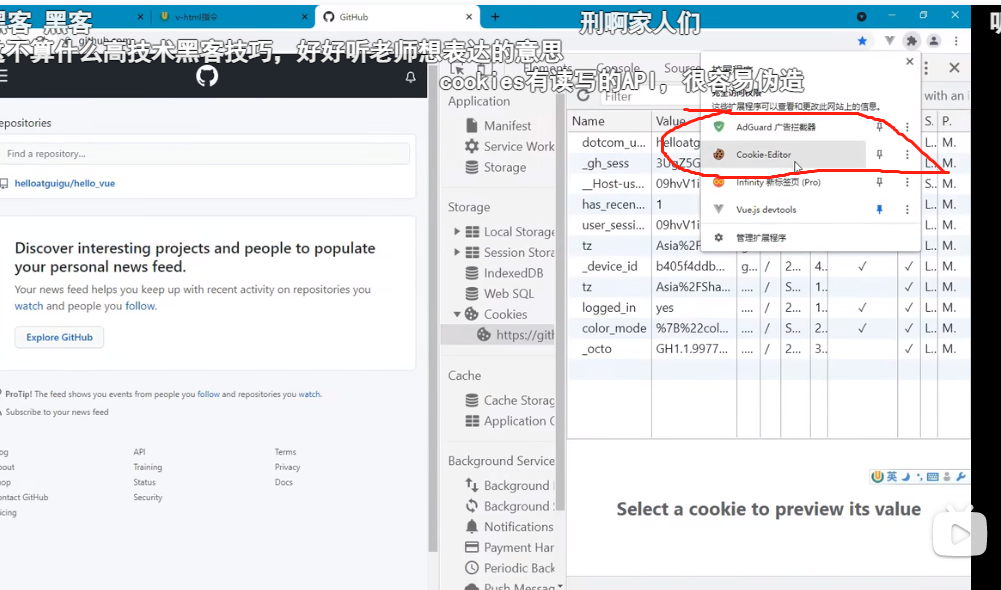Viewport: 1001px width, 590px height.
Task: Select IndexedDB in Storage section
Action: tap(504, 273)
